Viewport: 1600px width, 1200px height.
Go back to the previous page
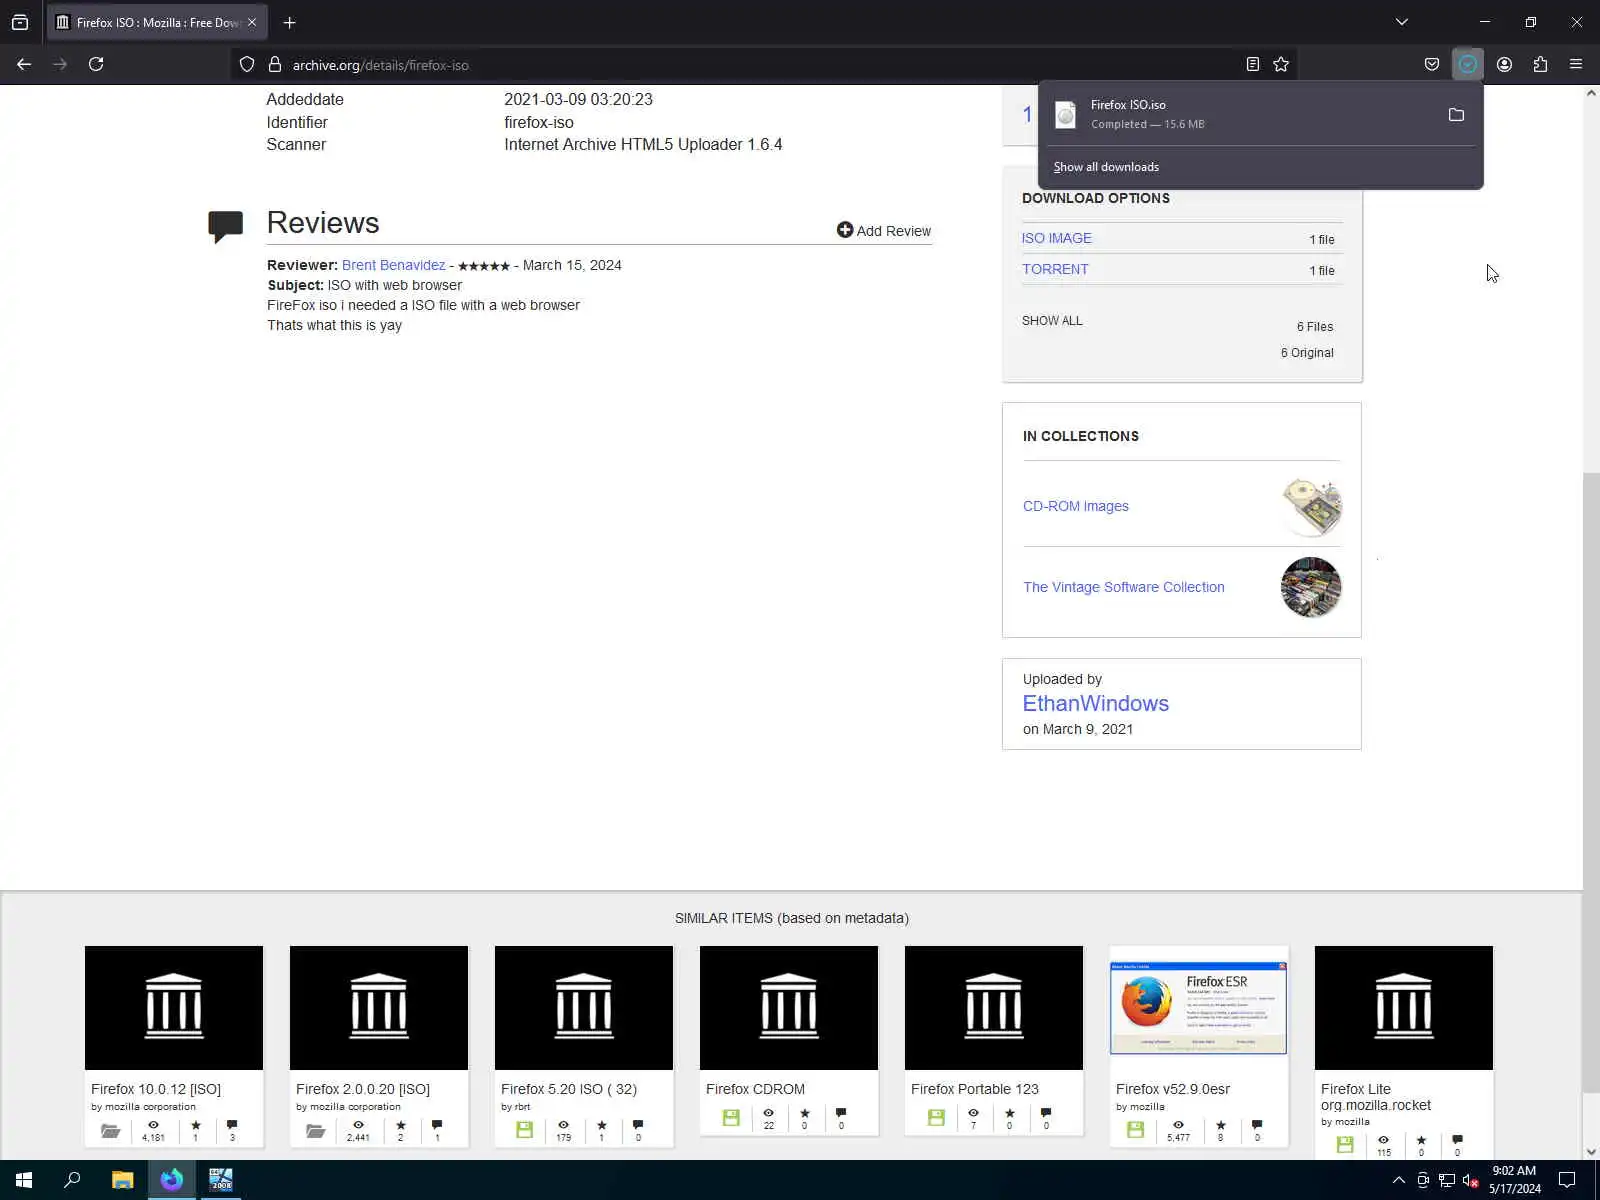click(x=24, y=64)
